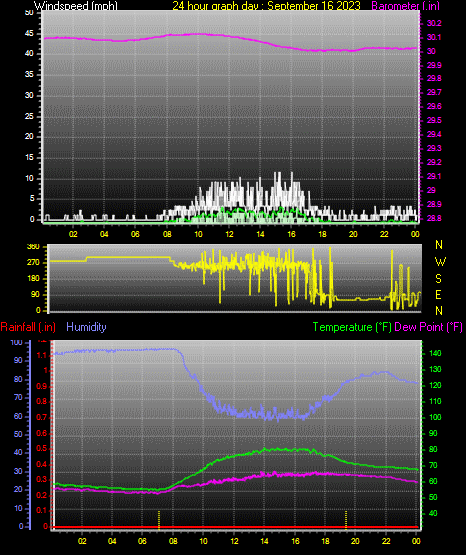Click 0.3 on the red rainfall axis

pyautogui.click(x=42, y=480)
